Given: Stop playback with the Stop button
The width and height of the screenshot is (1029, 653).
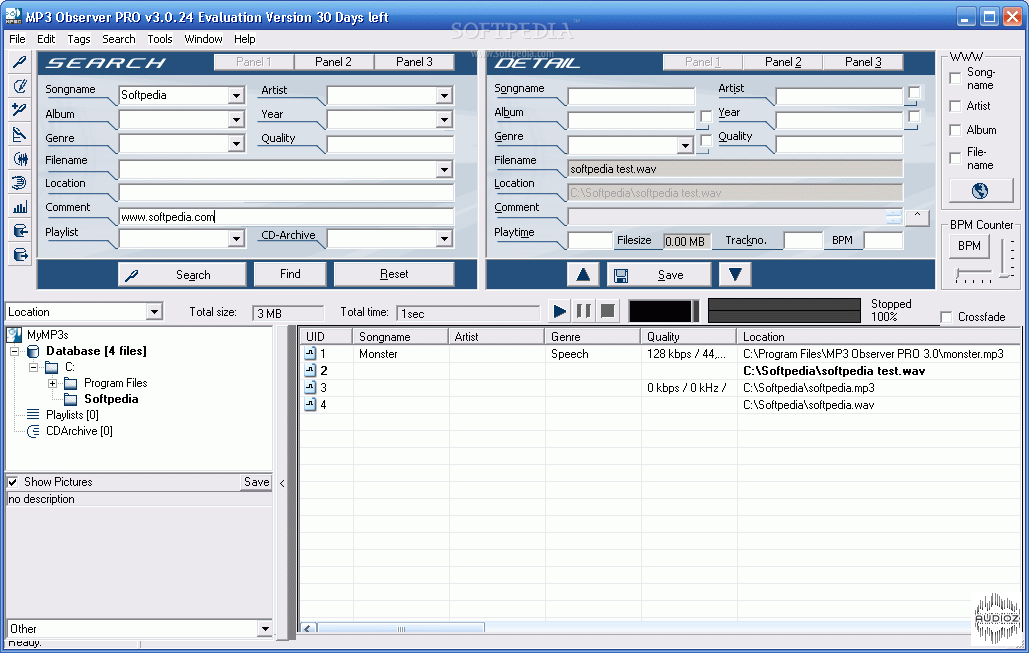Looking at the screenshot, I should pyautogui.click(x=608, y=311).
